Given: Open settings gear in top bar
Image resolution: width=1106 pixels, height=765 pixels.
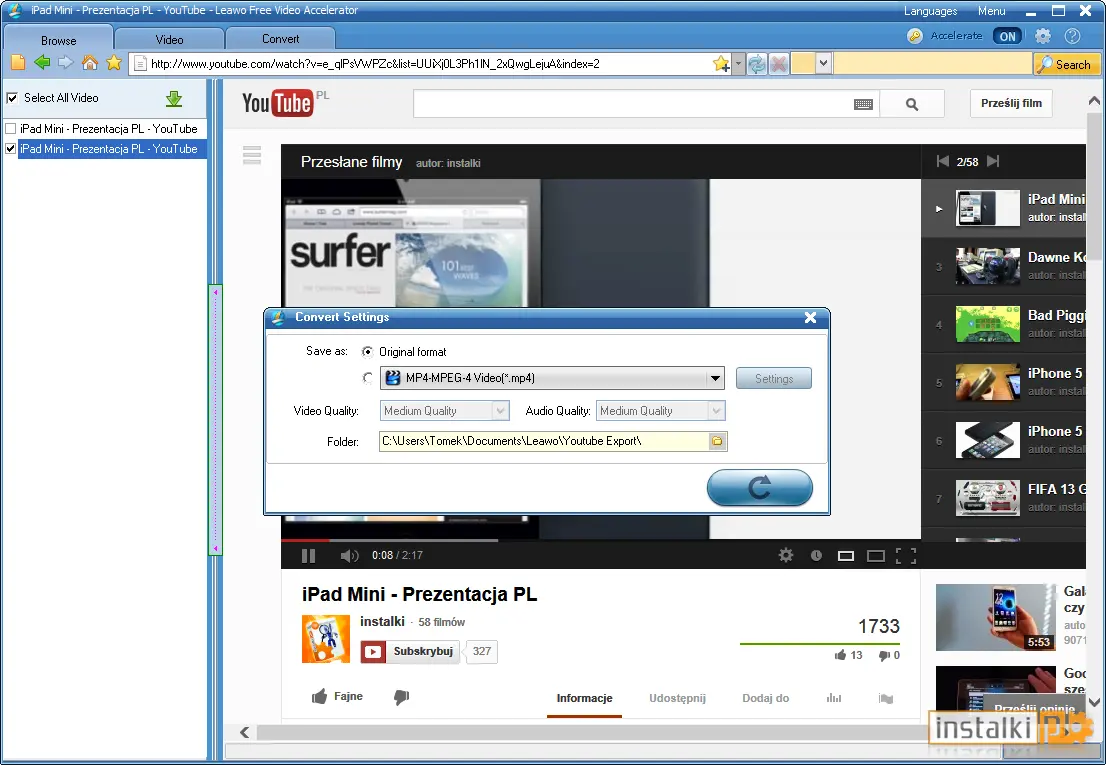Looking at the screenshot, I should (1043, 36).
